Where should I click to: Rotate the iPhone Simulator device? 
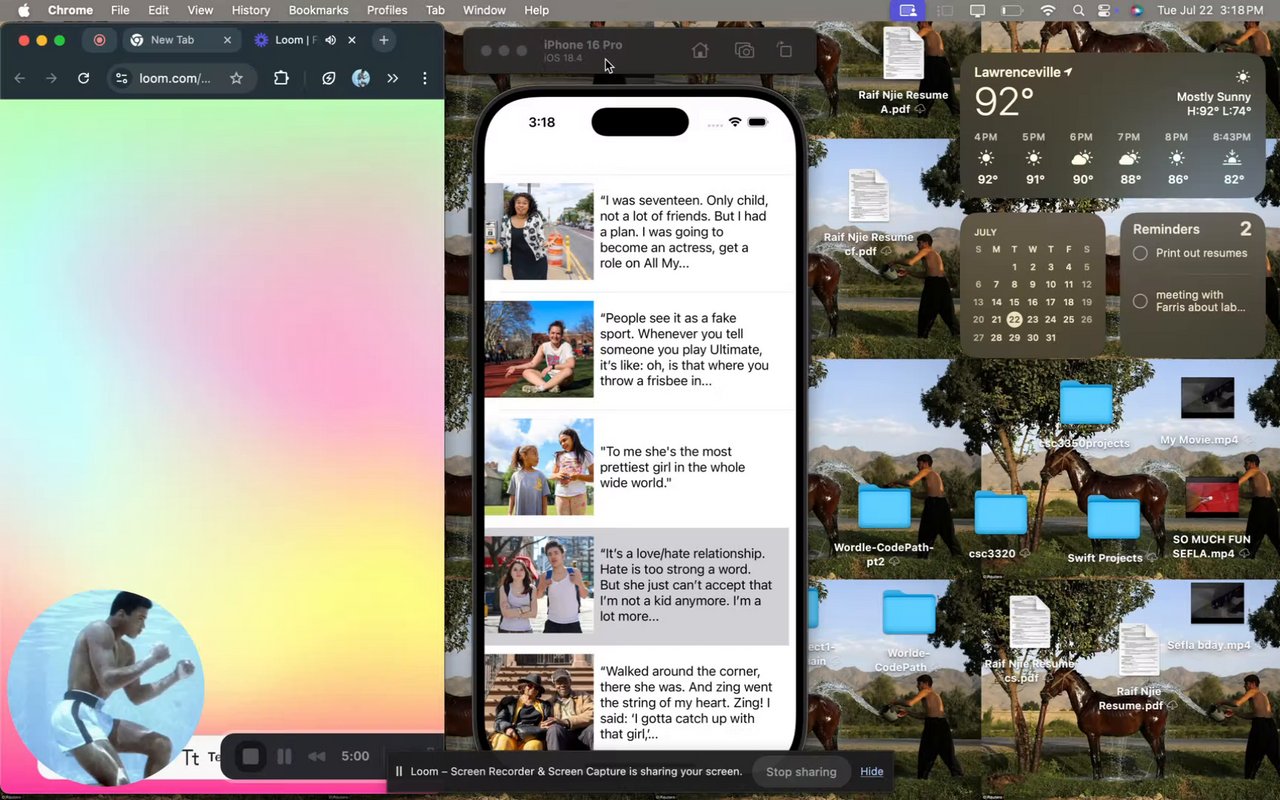tap(785, 50)
